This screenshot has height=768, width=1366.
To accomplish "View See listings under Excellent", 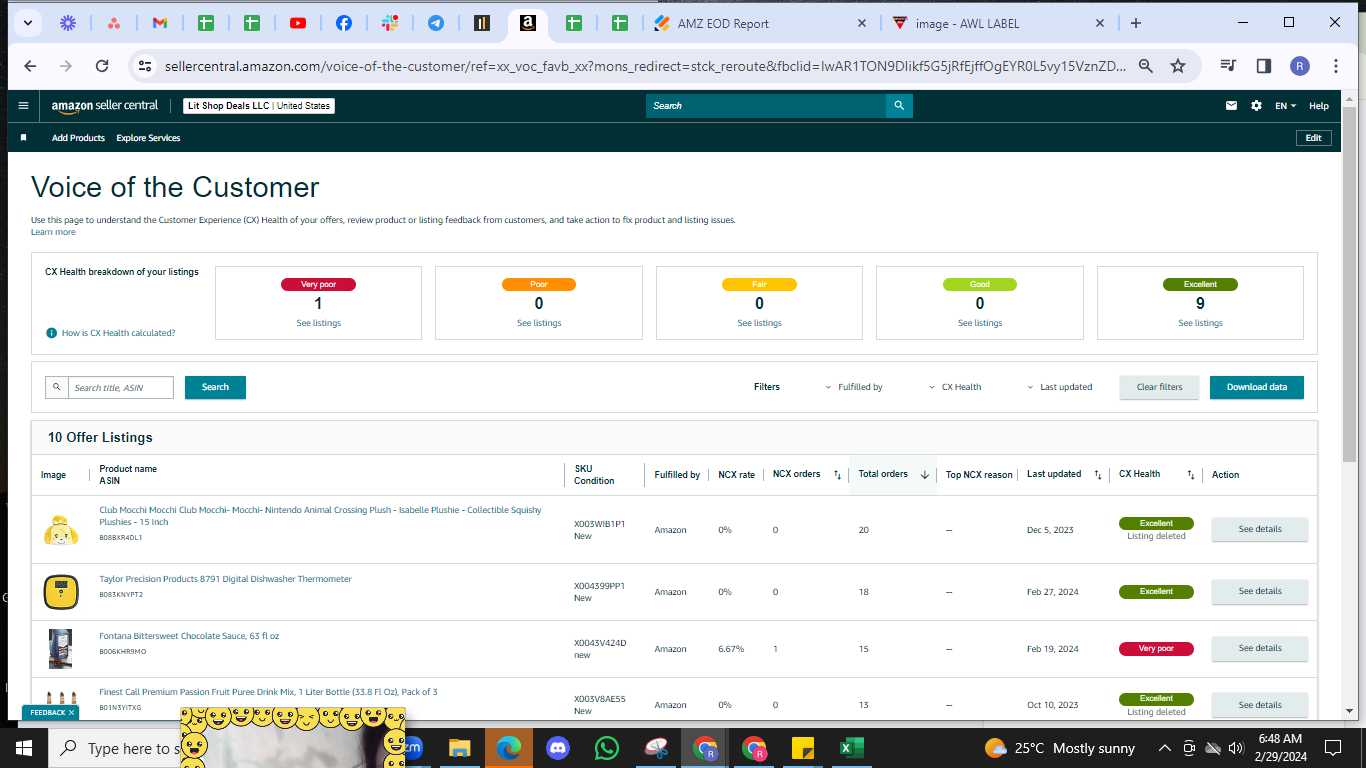I will coord(1200,323).
